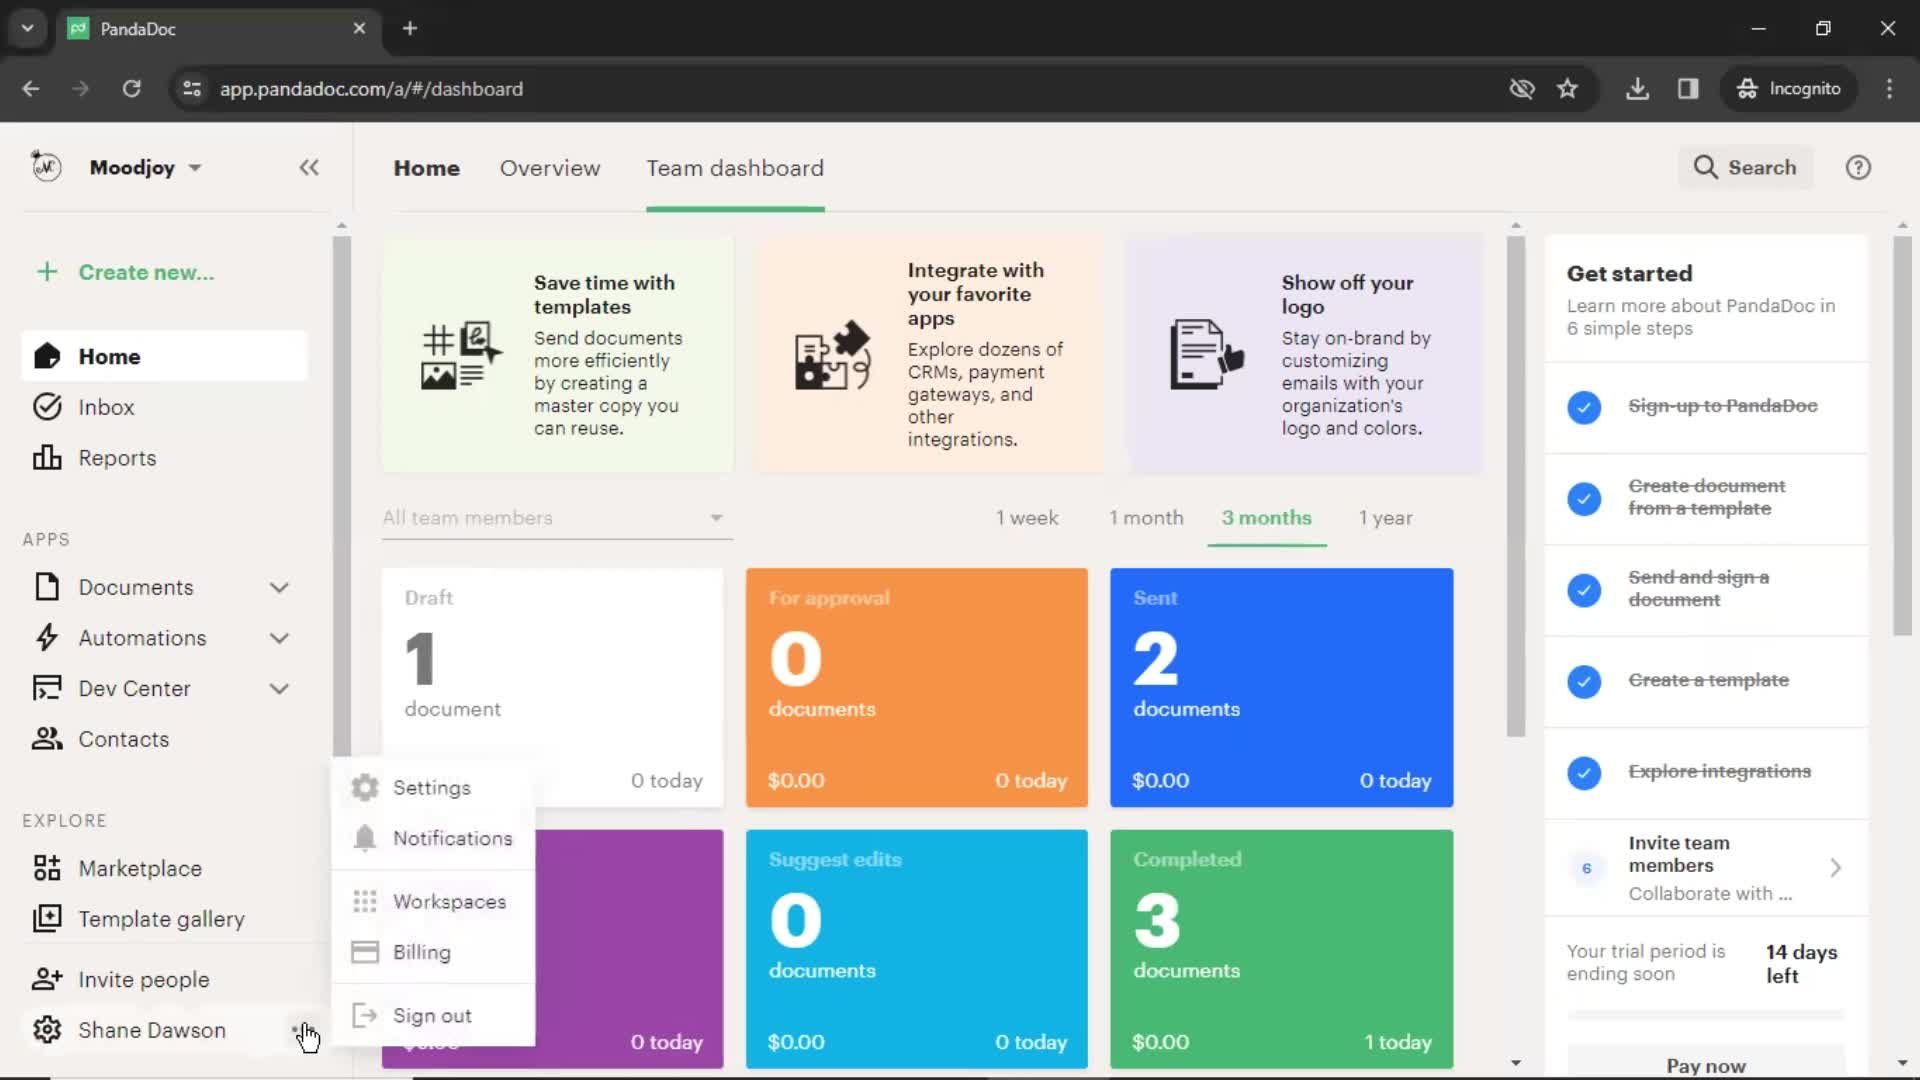Select the Team dashboard tab

[x=735, y=167]
